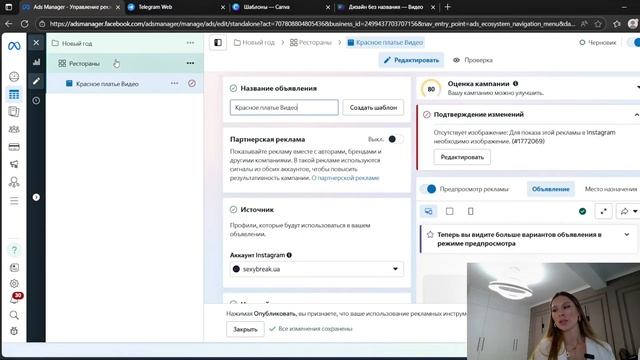Screen dimensions: 640x360
Task: Click Новый год in breadcrumb
Action: tap(254, 42)
